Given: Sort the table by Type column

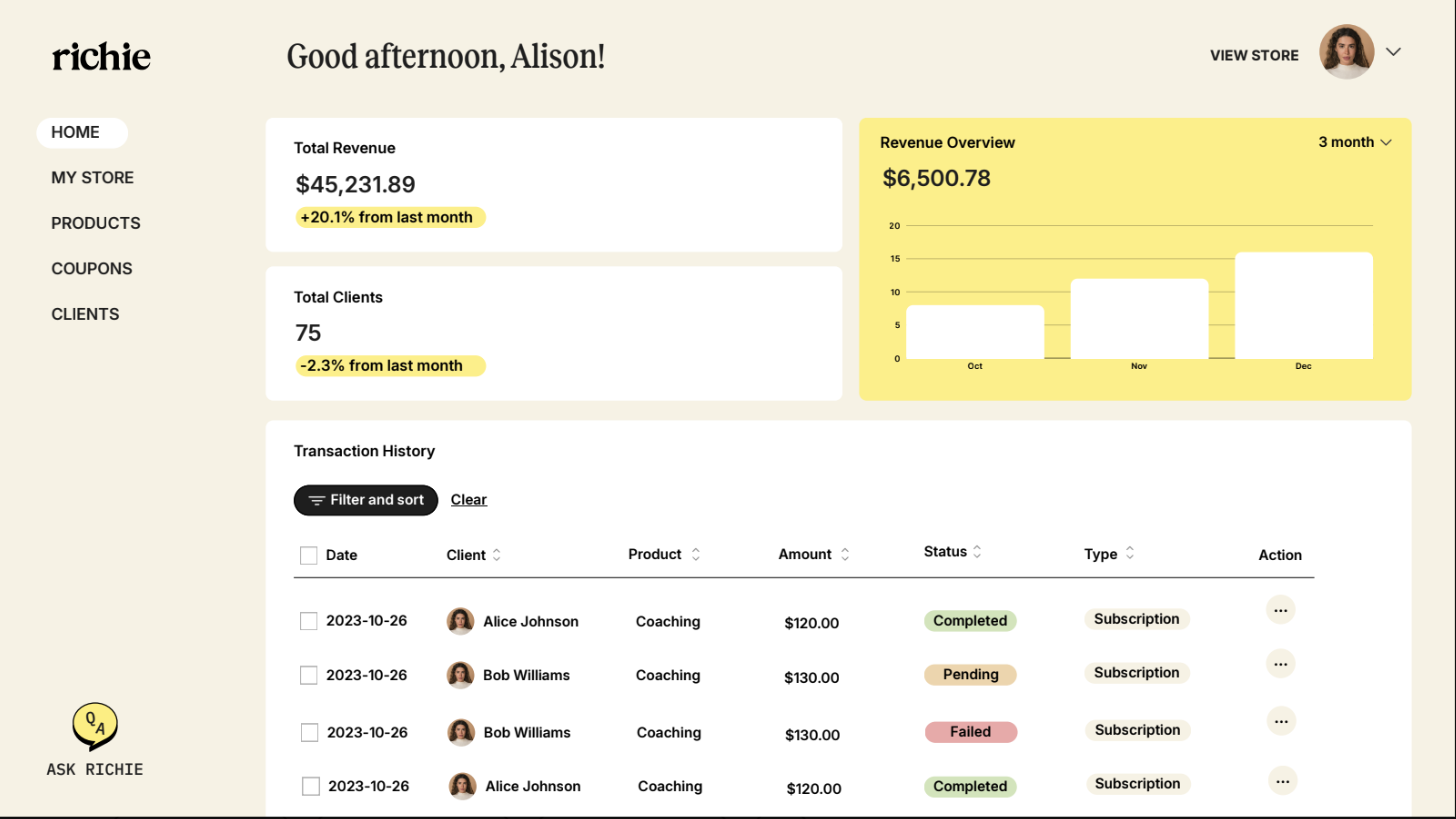Looking at the screenshot, I should pyautogui.click(x=1130, y=553).
